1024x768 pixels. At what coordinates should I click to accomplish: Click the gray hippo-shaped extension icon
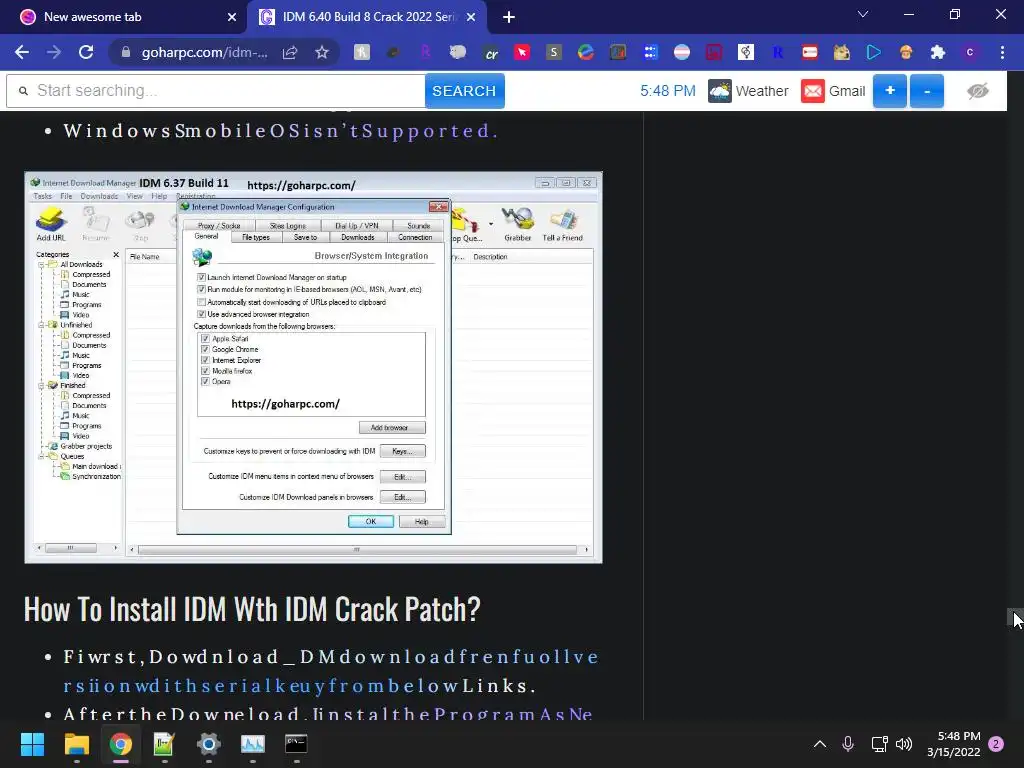[x=458, y=52]
